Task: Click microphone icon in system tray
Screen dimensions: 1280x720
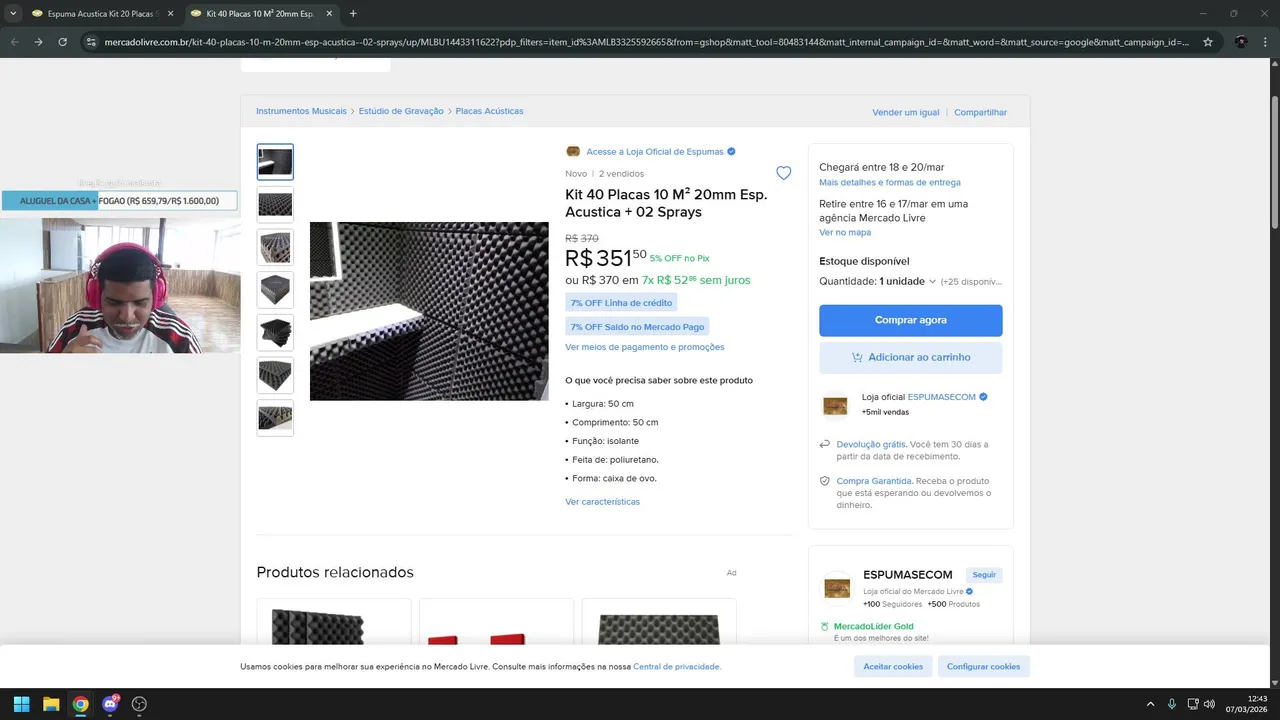Action: [x=1172, y=704]
